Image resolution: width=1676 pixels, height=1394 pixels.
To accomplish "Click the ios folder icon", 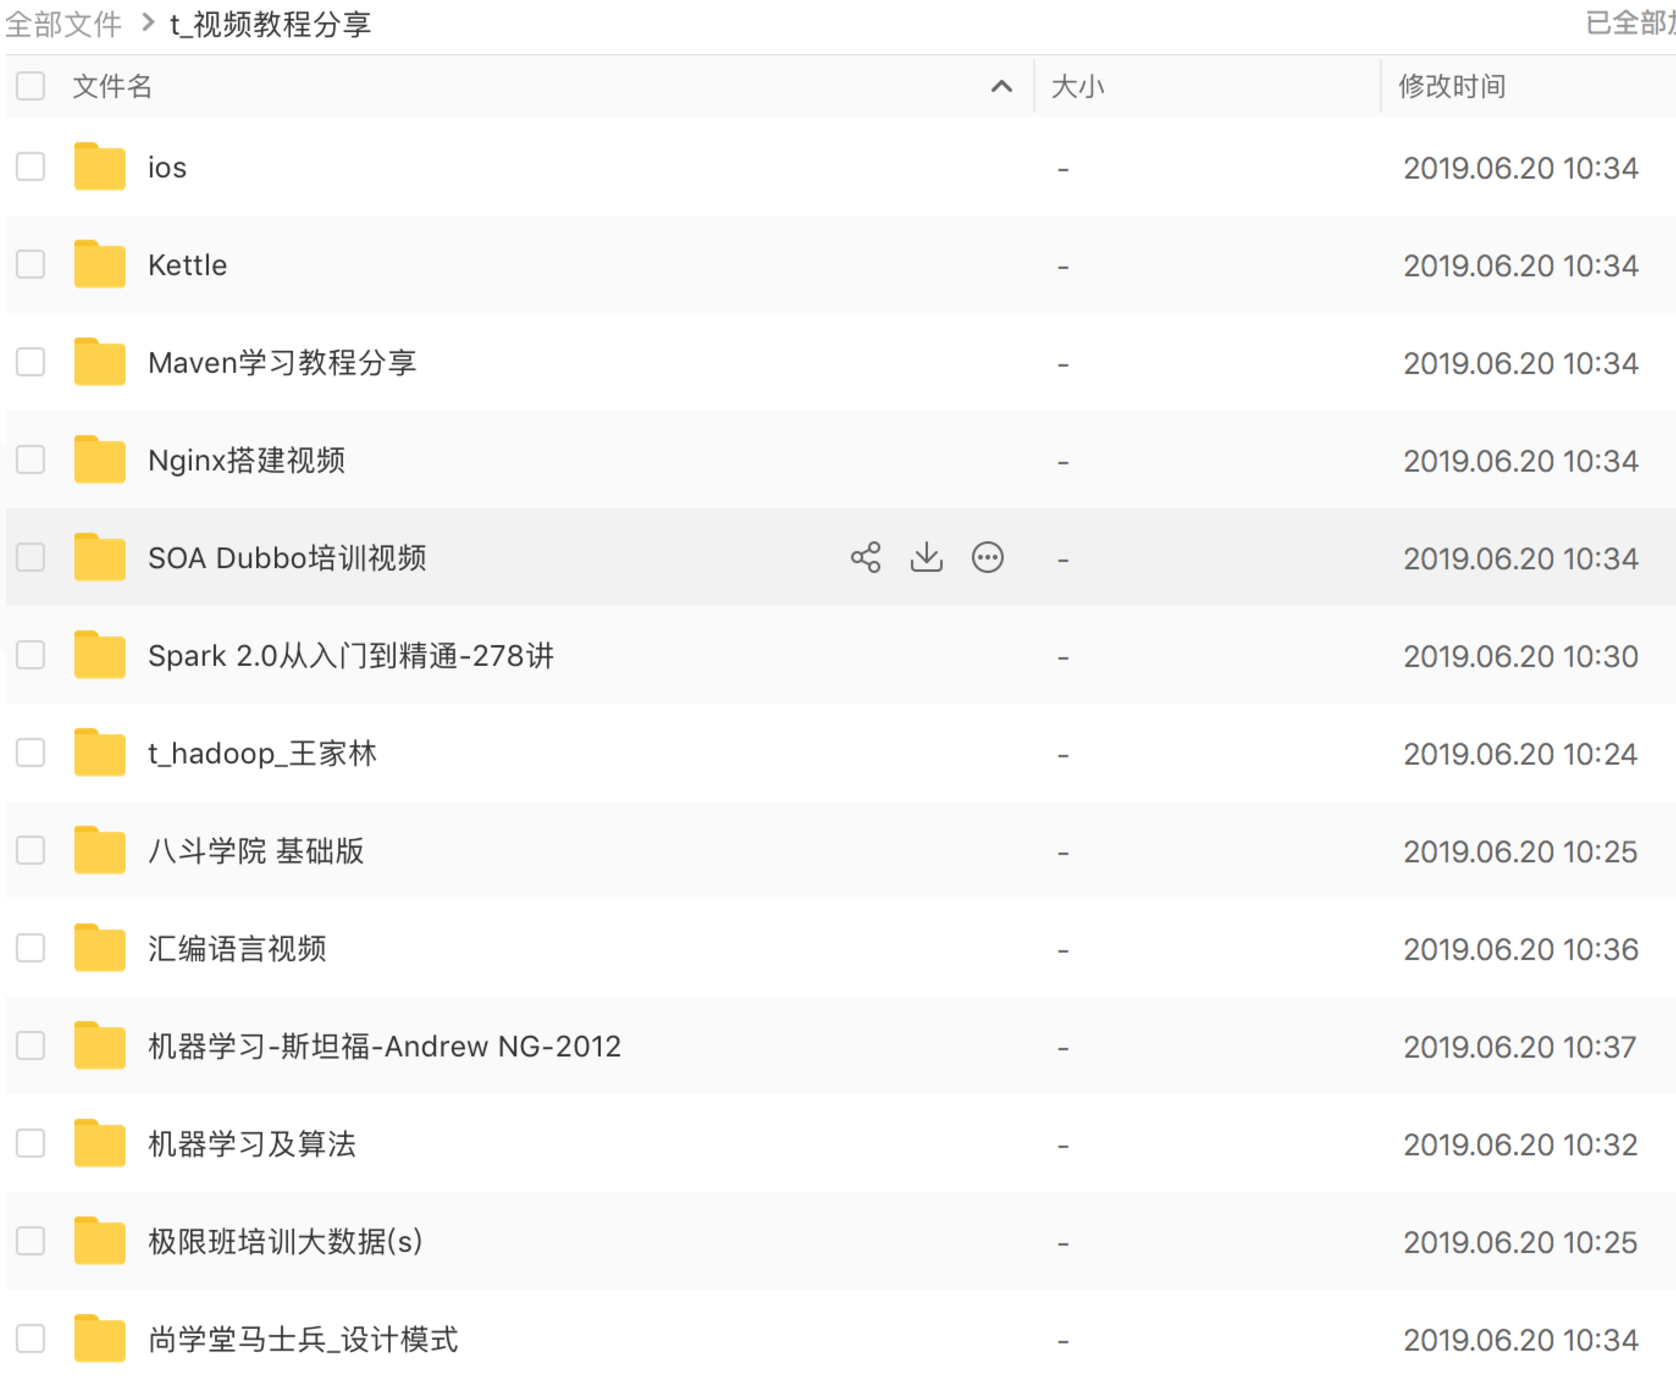I will coord(100,166).
